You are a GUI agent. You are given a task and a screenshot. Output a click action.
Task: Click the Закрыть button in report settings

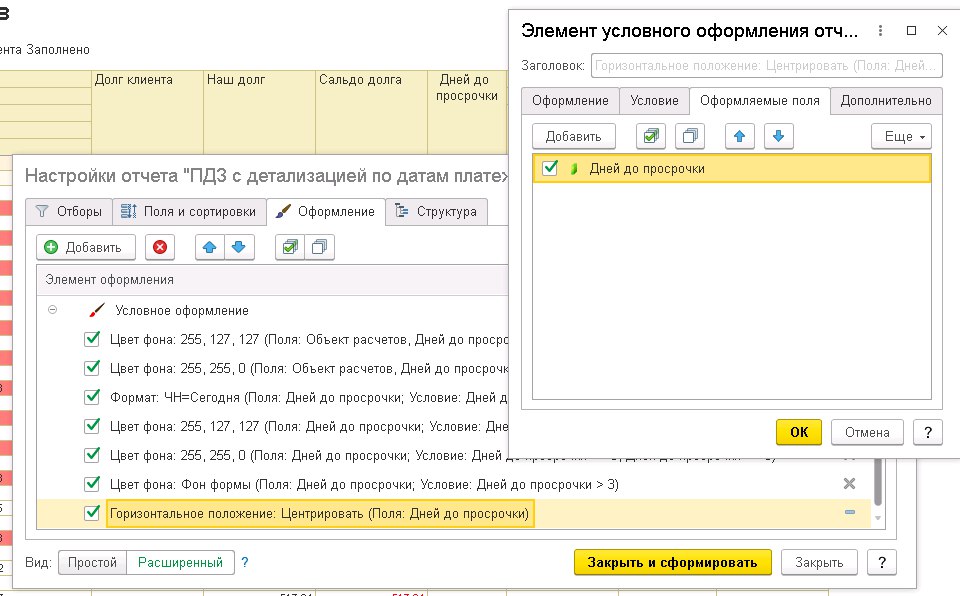pyautogui.click(x=819, y=562)
